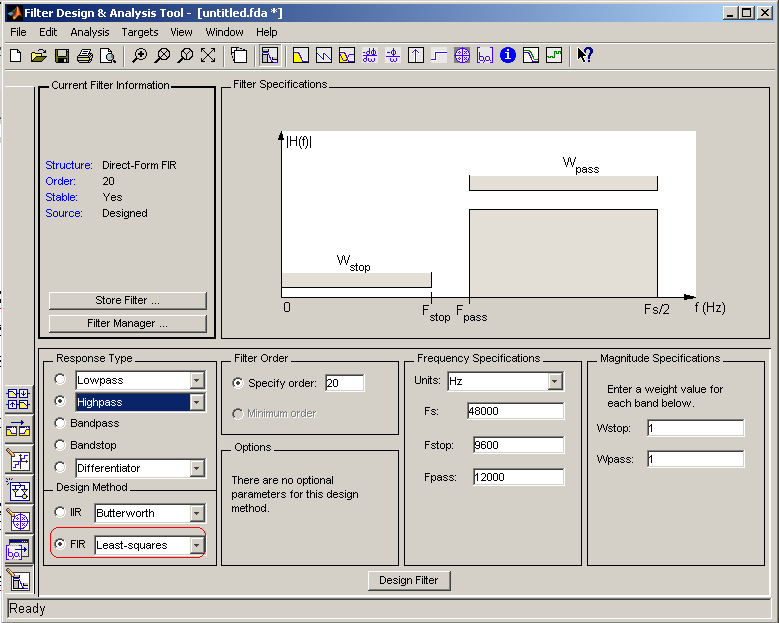The width and height of the screenshot is (779, 623).
Task: Show Magnitude and Phase Responses plot
Action: tap(346, 56)
